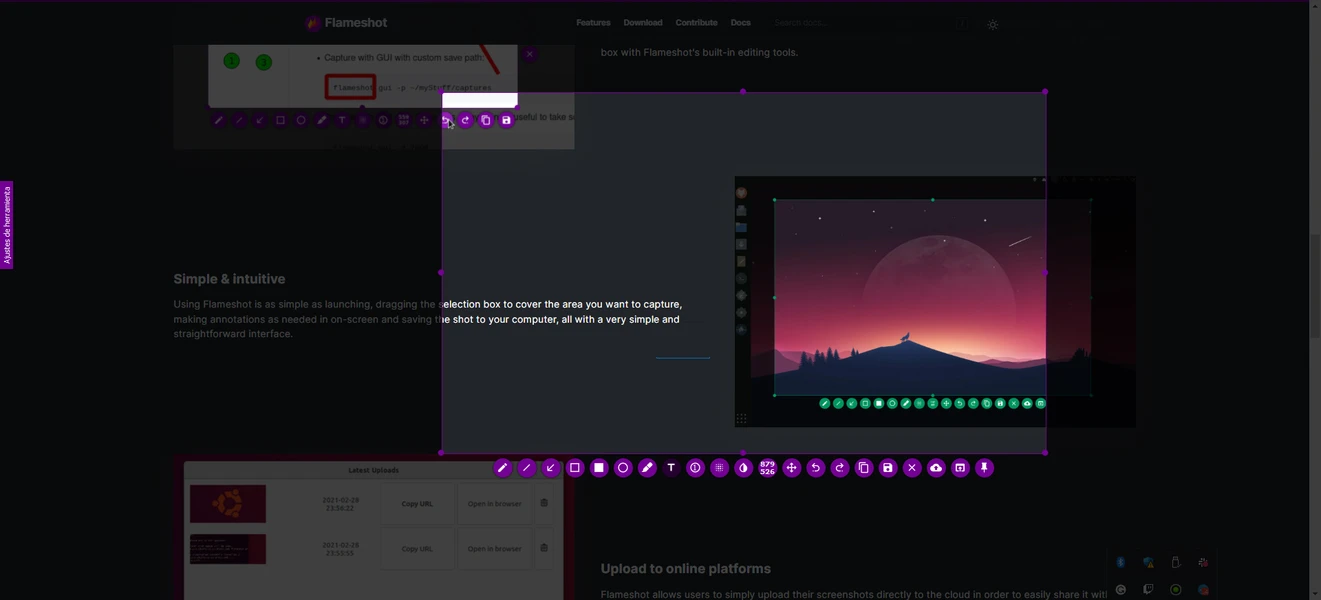Click the Latest Uploads screenshot image

374,528
